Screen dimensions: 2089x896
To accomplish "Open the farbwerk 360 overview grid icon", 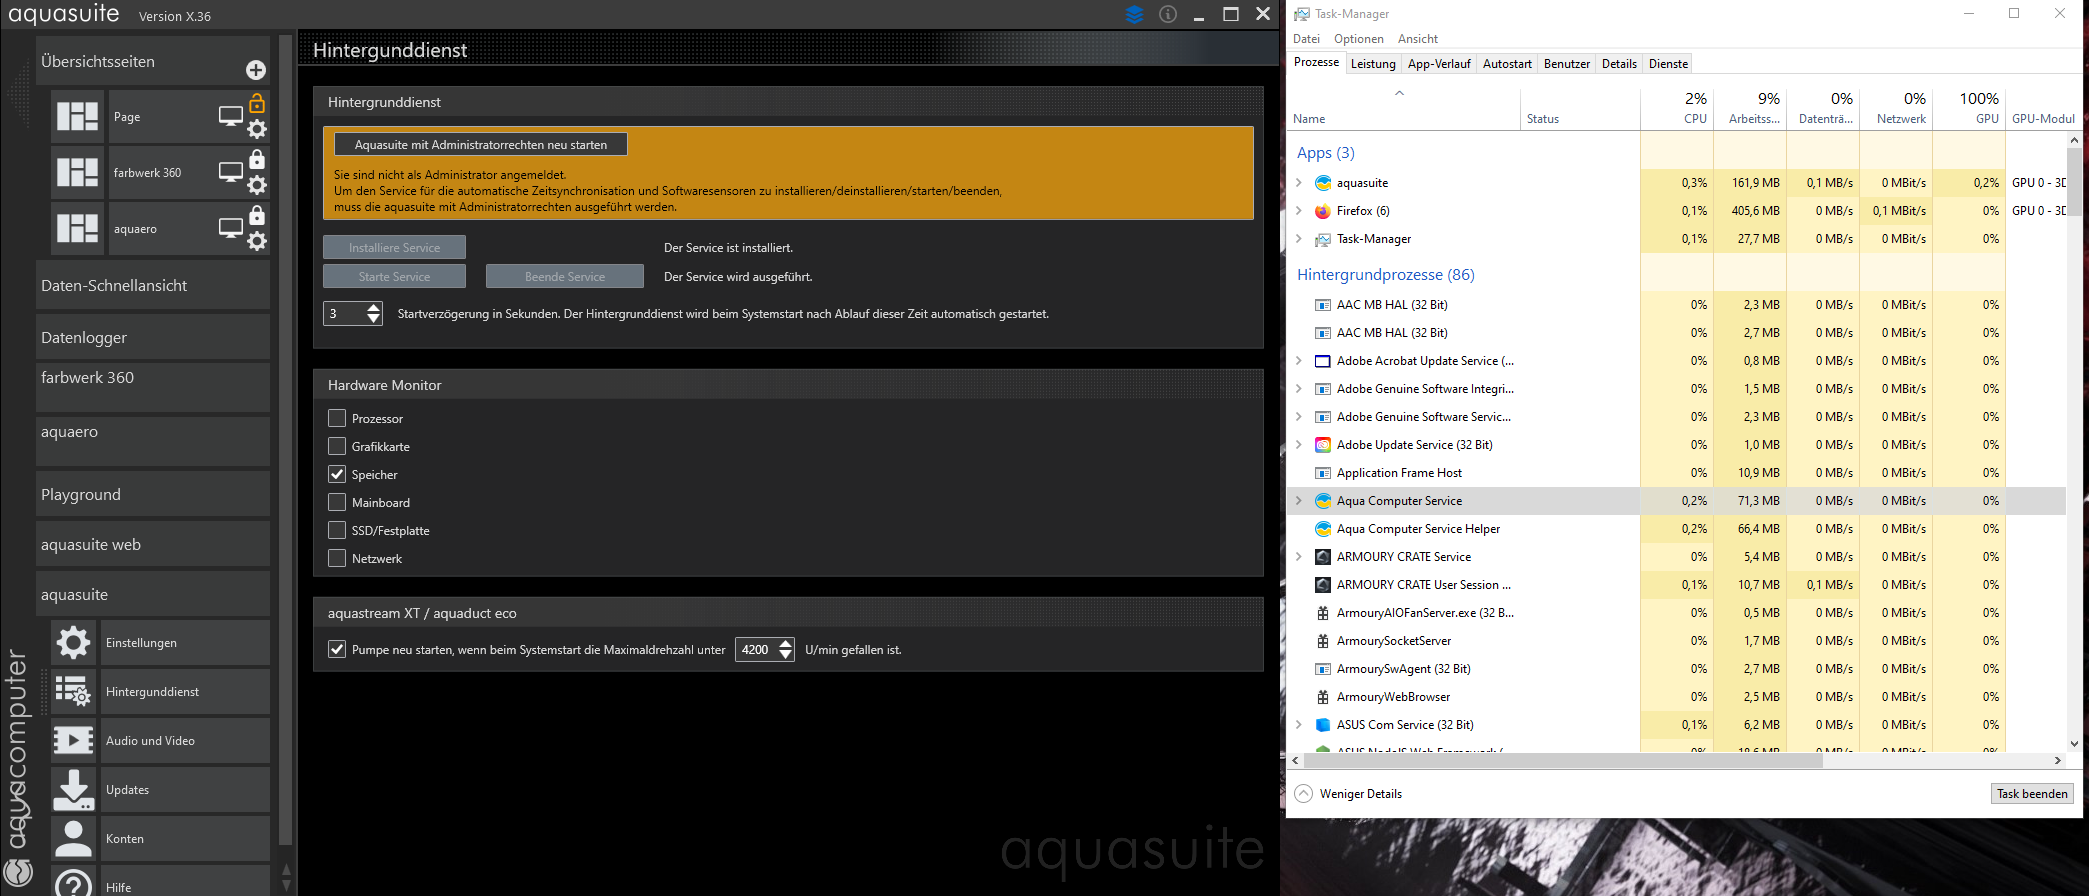I will (x=77, y=172).
